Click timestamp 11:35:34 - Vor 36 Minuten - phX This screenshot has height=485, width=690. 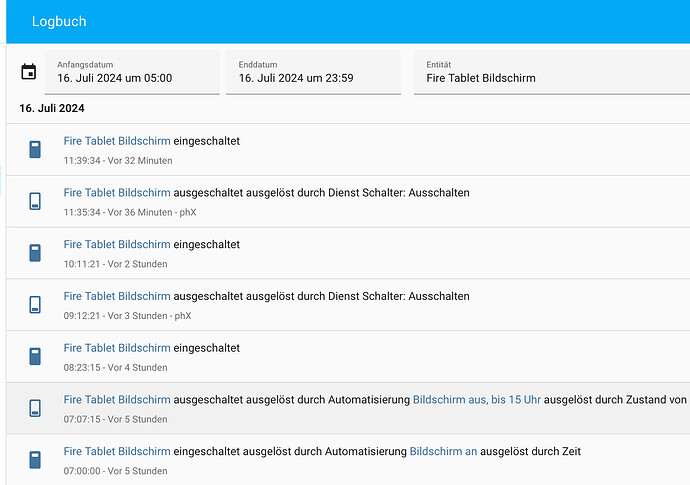(130, 212)
